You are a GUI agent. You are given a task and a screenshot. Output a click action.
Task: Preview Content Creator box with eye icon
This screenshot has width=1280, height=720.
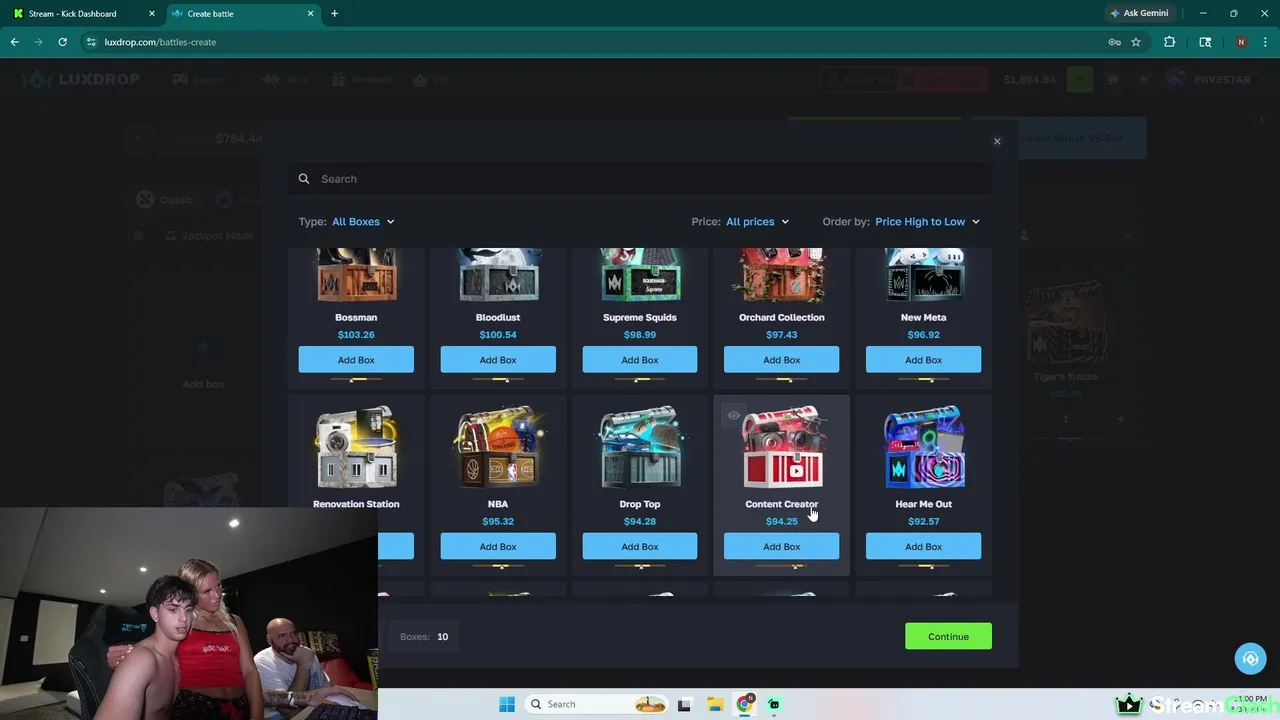click(x=734, y=416)
